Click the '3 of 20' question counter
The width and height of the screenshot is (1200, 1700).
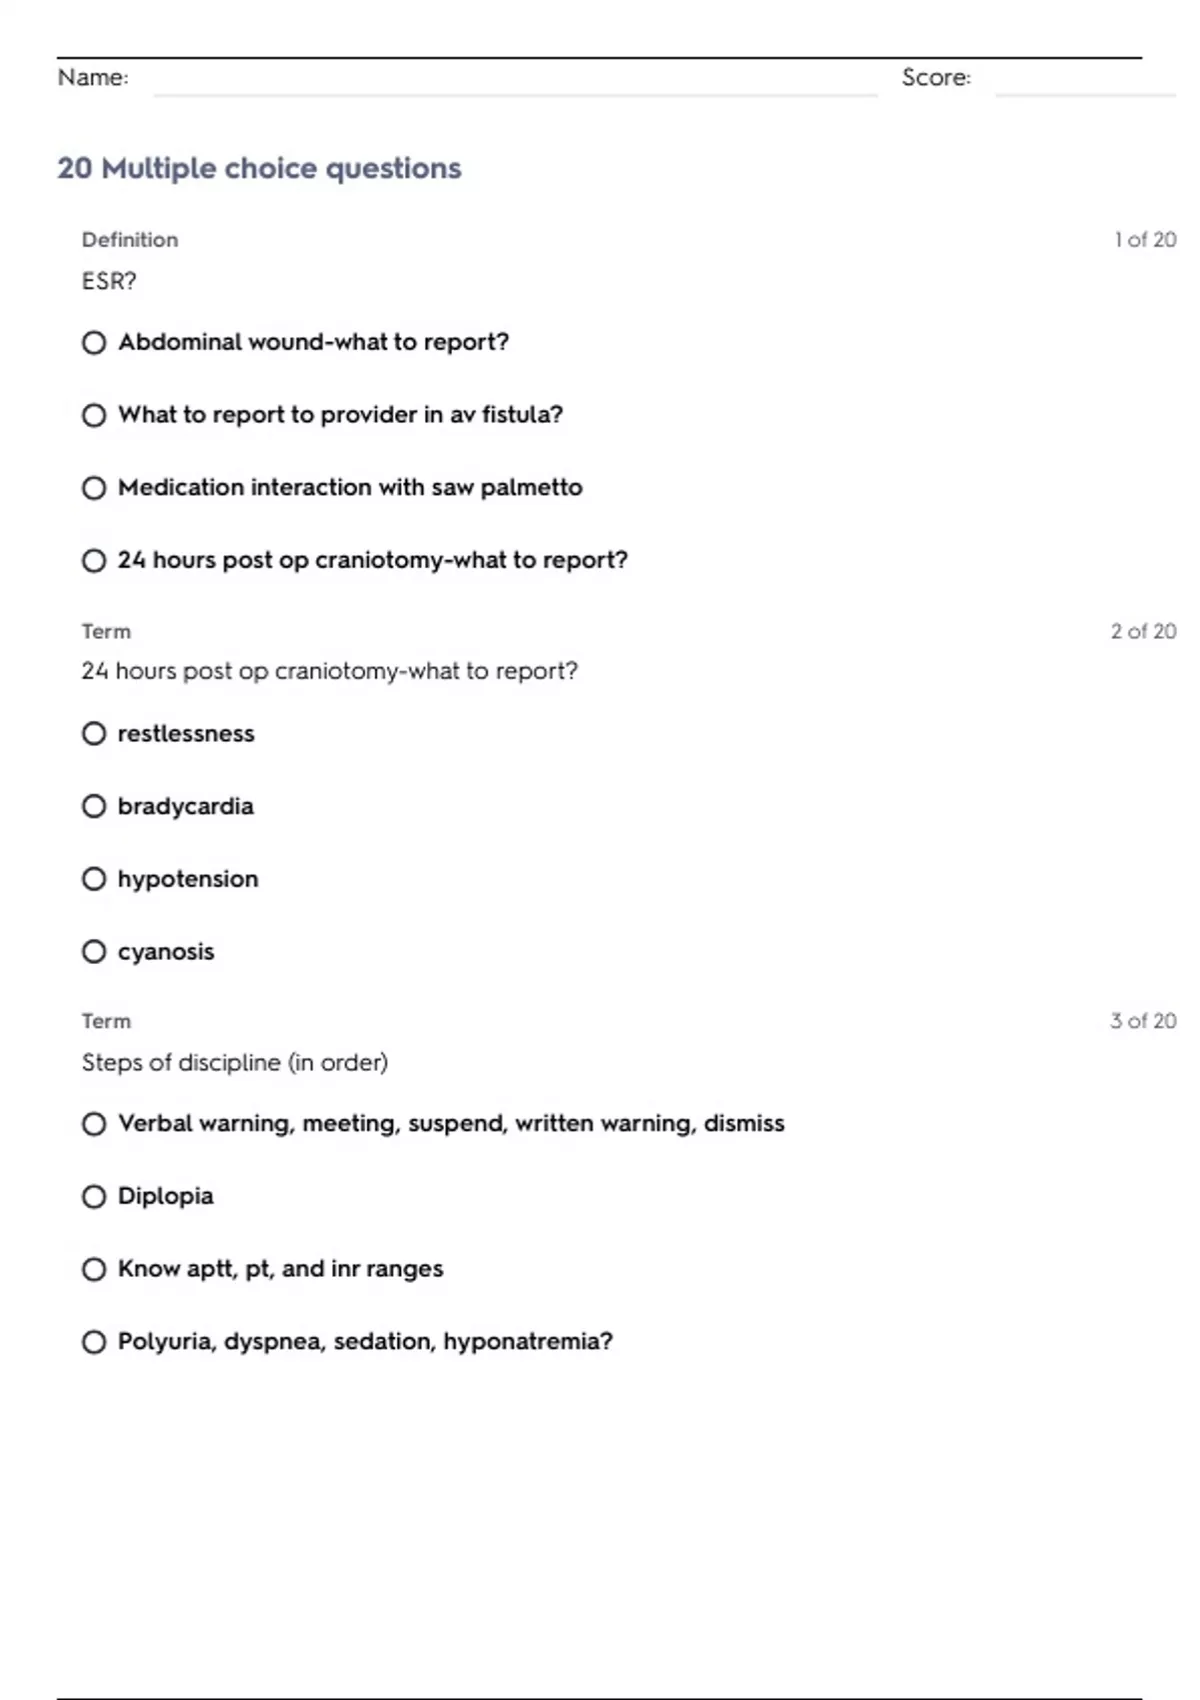point(1143,1021)
